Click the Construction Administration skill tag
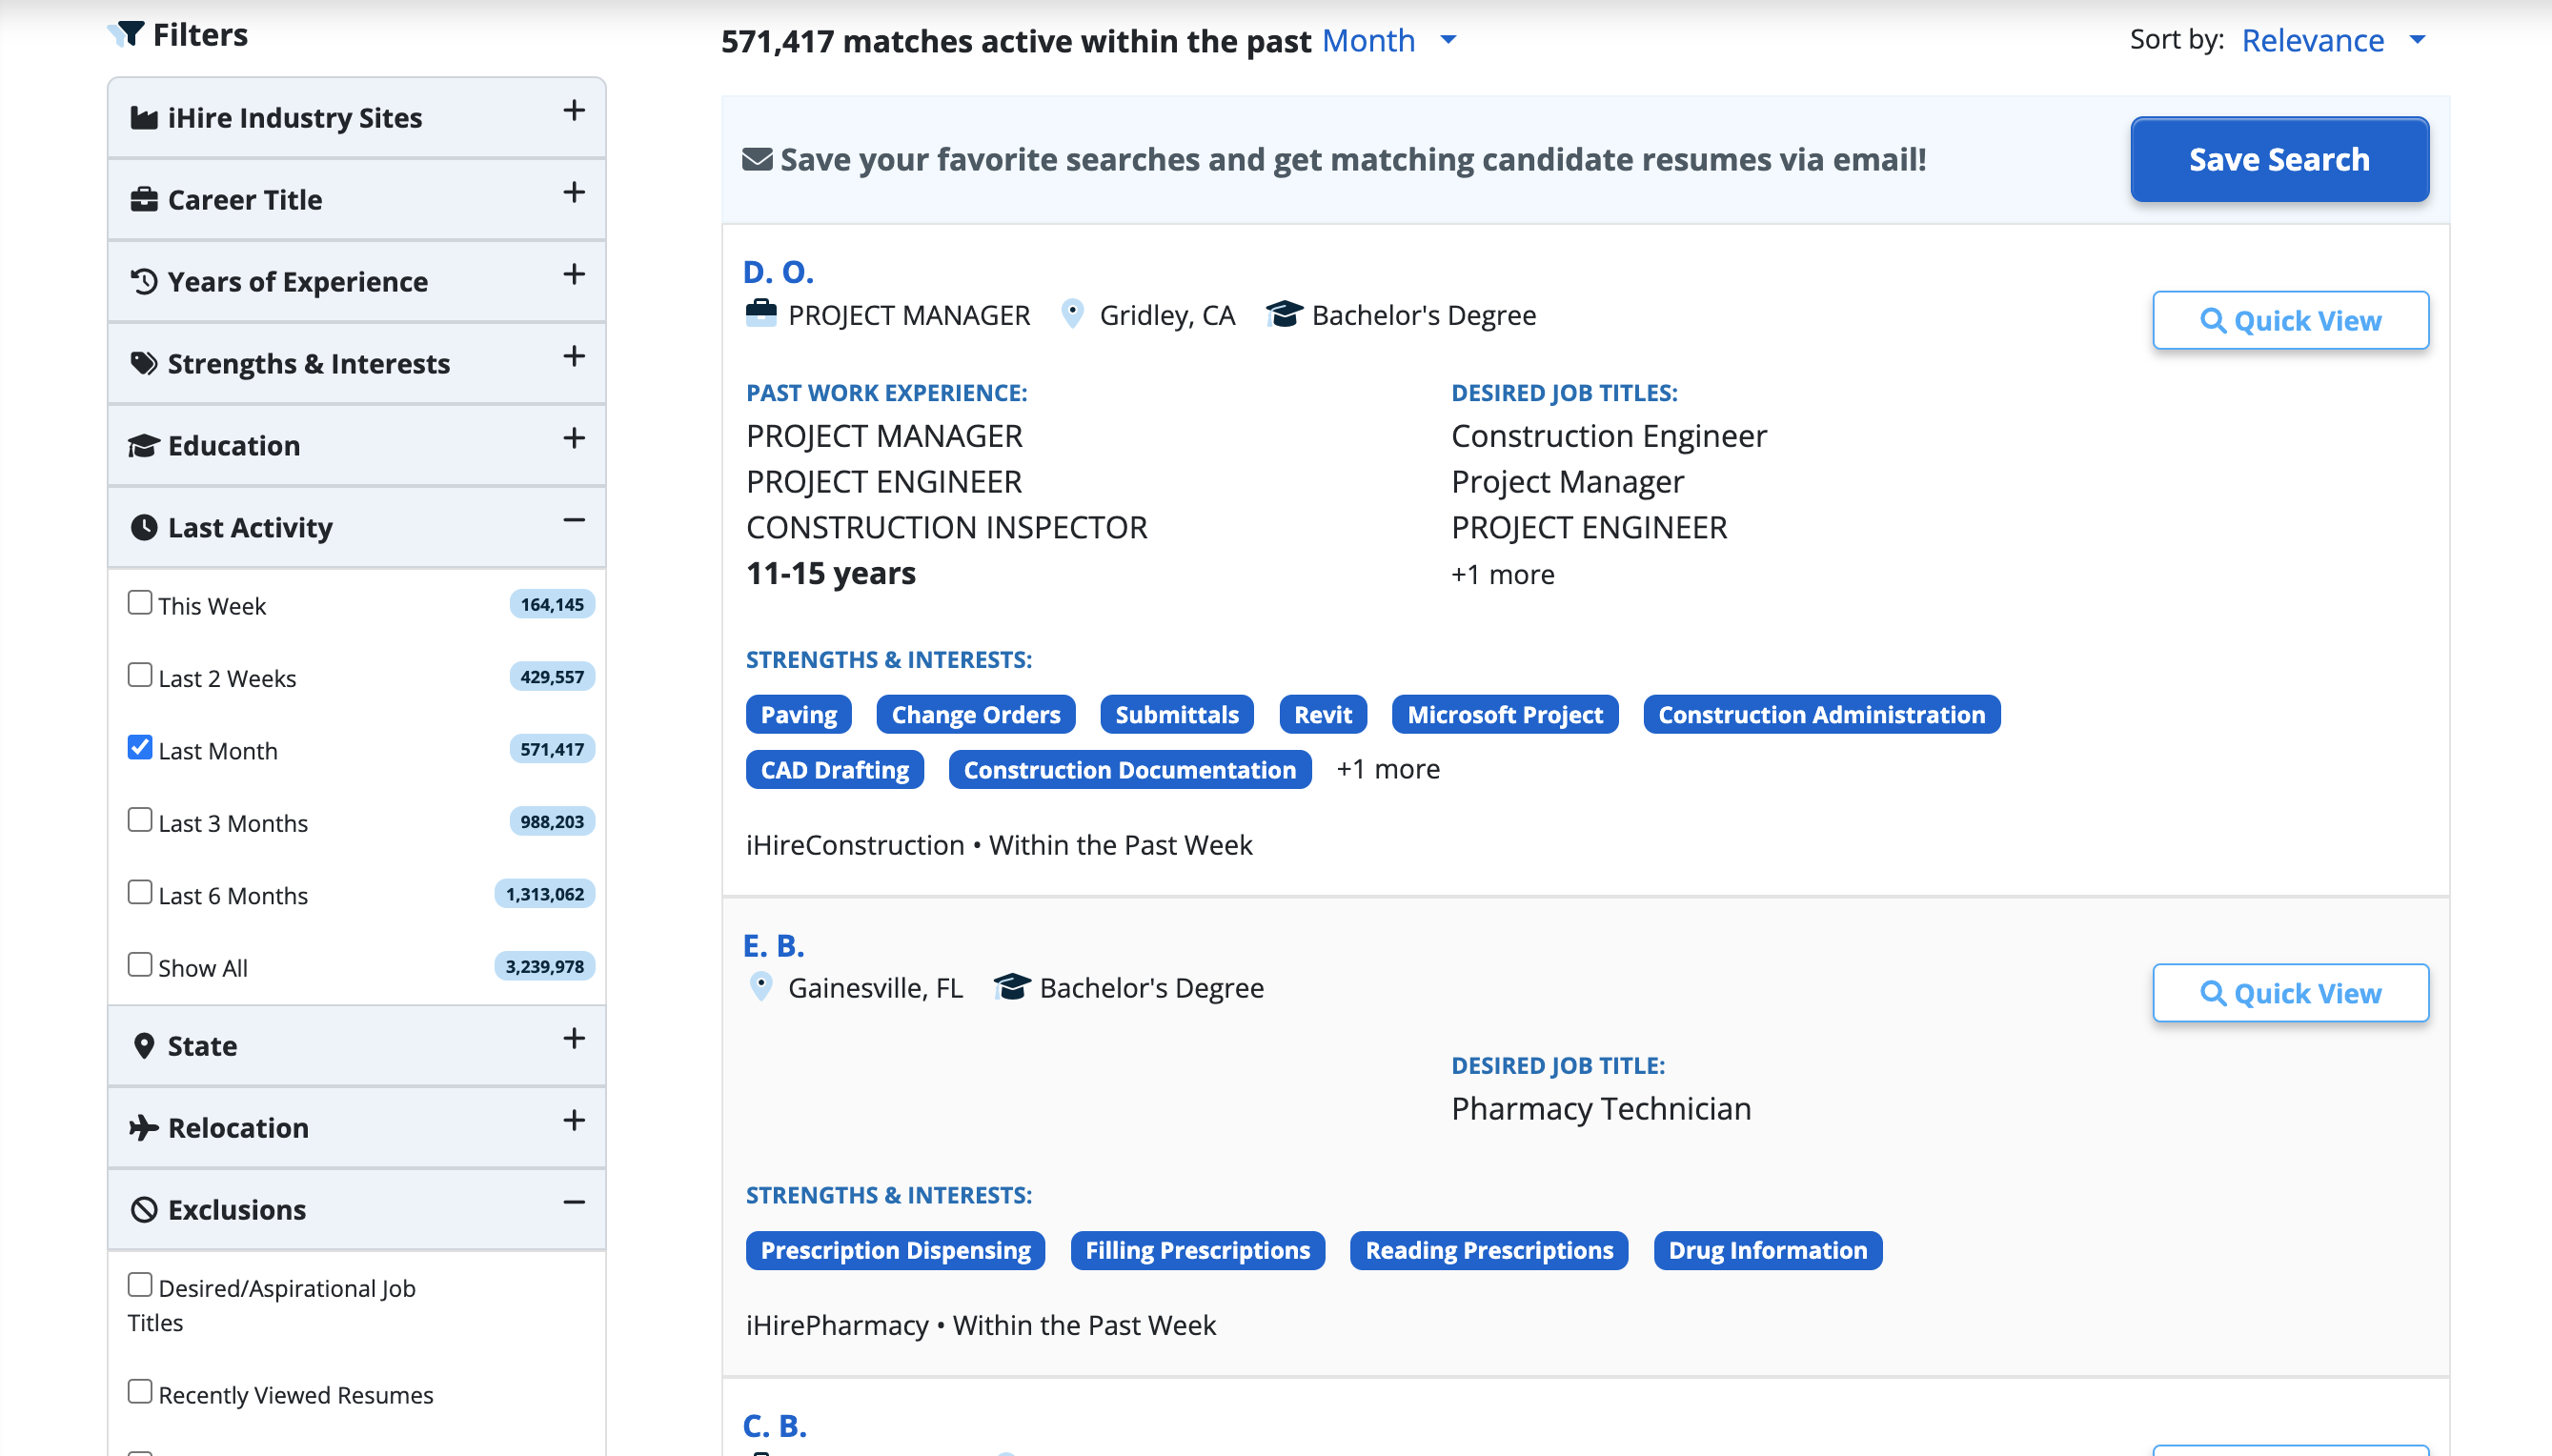This screenshot has height=1456, width=2552. tap(1821, 714)
